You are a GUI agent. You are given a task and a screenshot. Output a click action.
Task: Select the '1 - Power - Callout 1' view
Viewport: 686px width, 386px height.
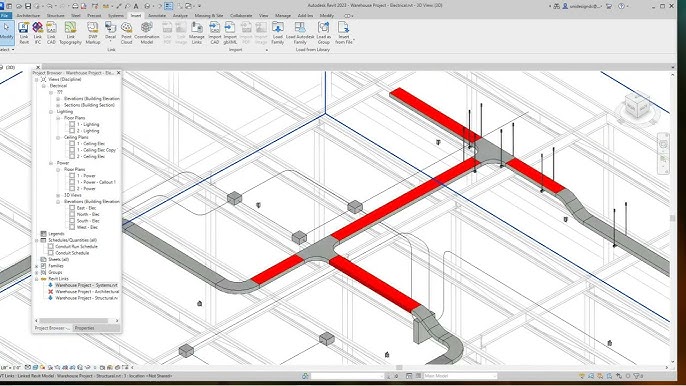click(96, 182)
